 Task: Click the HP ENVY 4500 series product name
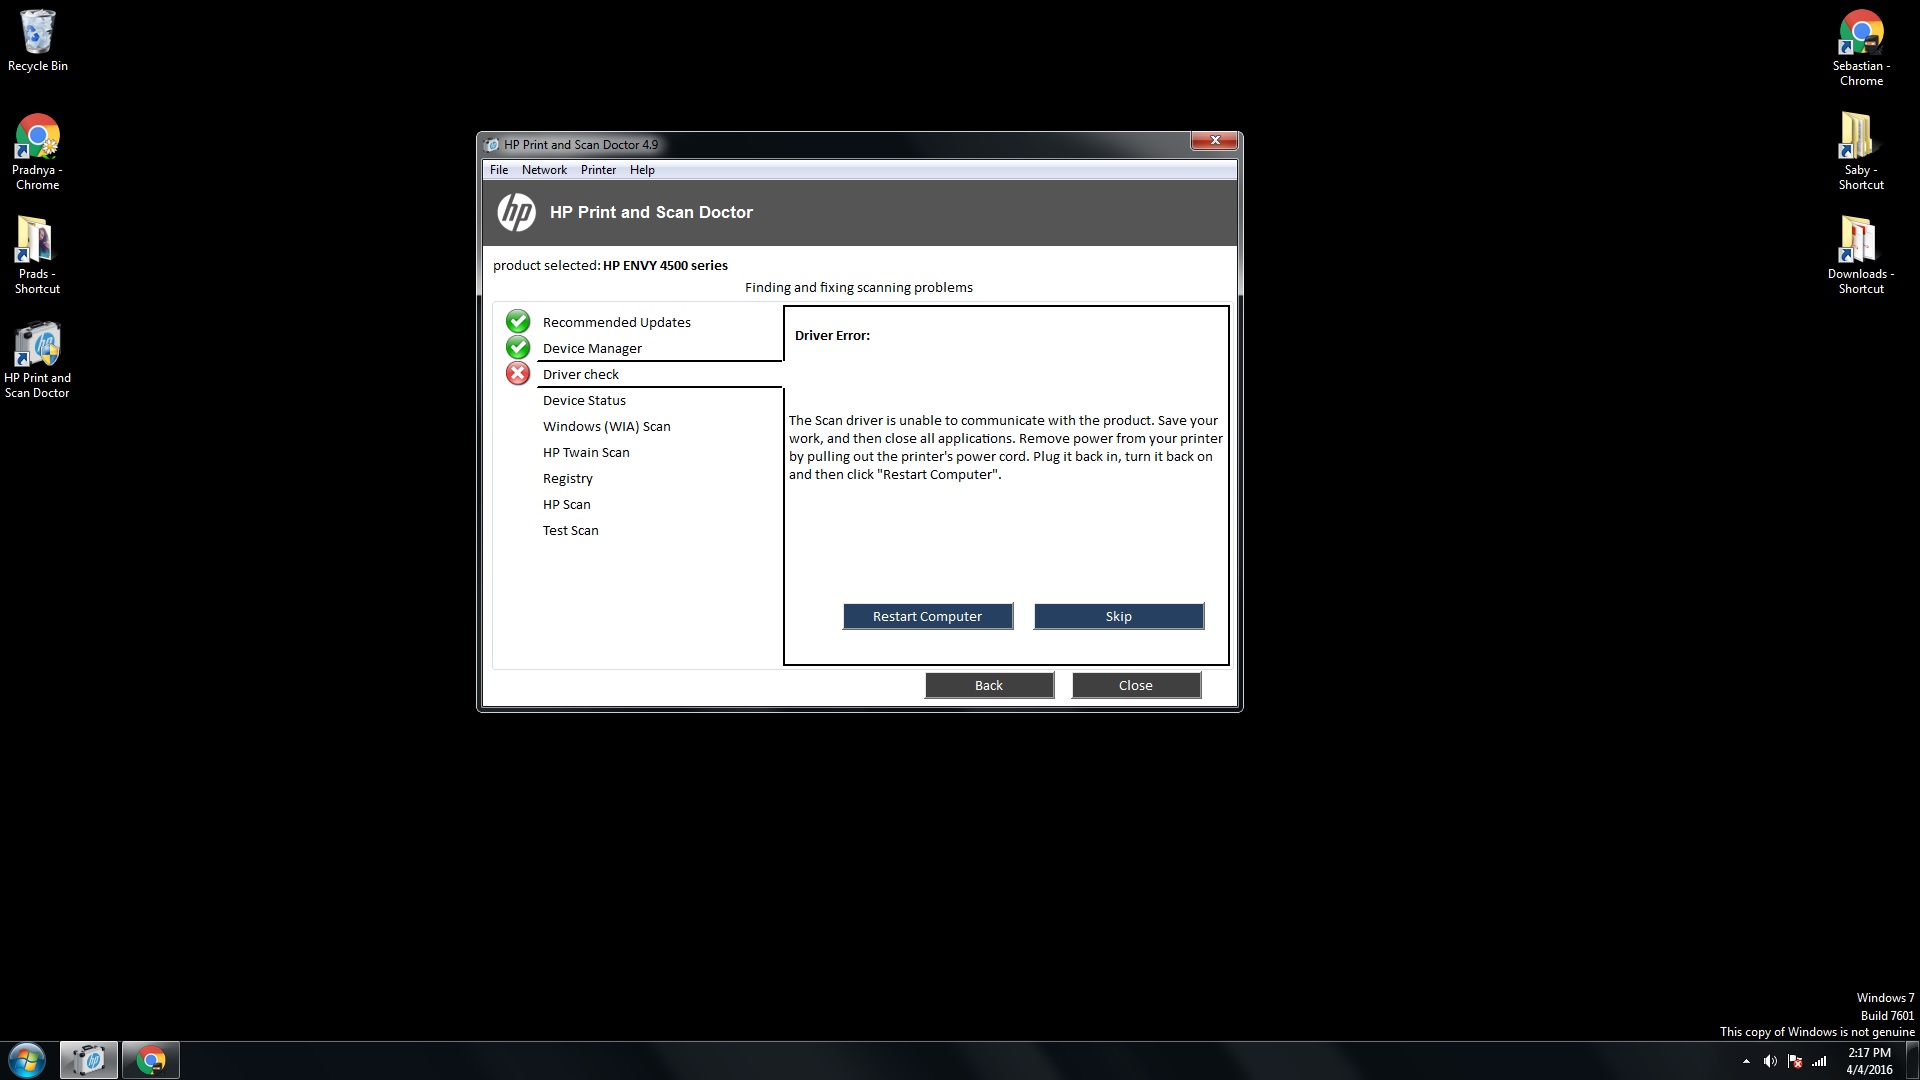click(x=665, y=265)
